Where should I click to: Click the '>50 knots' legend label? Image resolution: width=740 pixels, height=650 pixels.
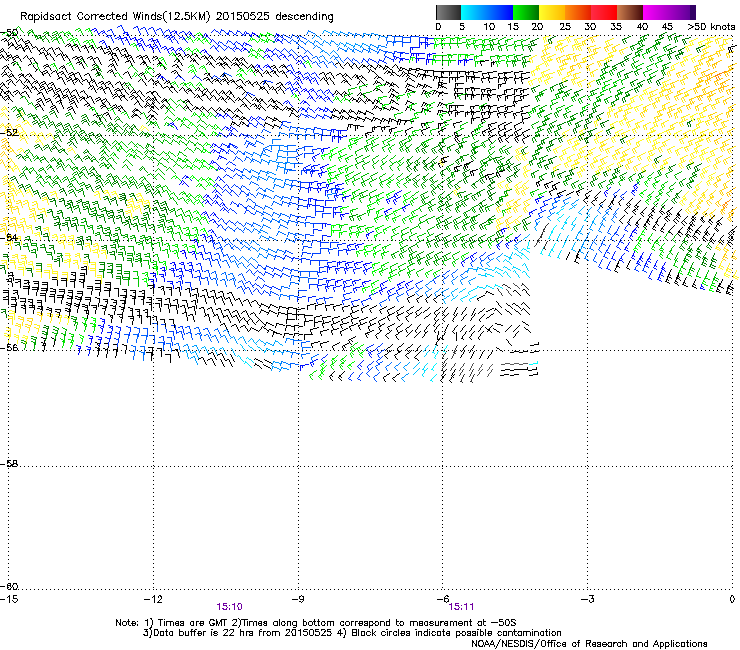(711, 27)
